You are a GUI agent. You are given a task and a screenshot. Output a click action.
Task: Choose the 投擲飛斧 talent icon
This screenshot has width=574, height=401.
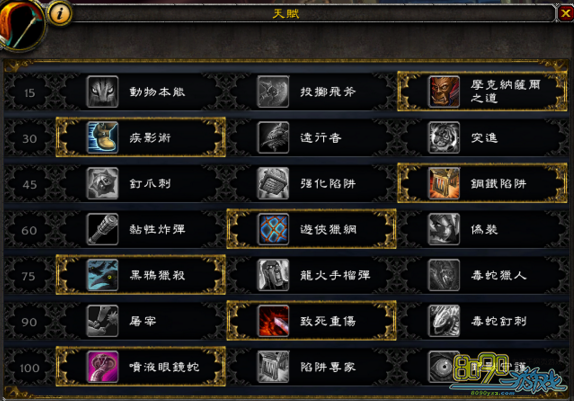coord(273,92)
